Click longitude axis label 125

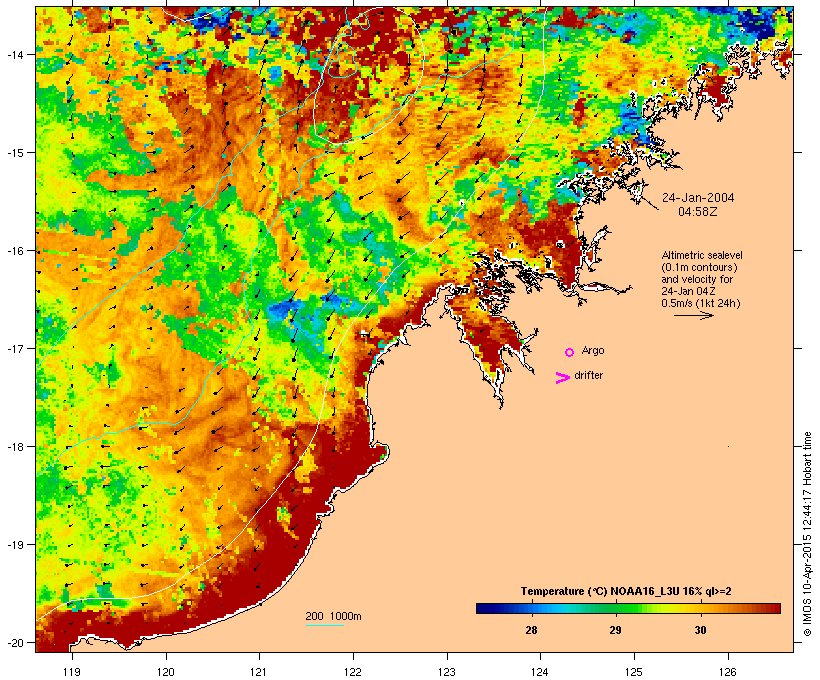[x=634, y=671]
